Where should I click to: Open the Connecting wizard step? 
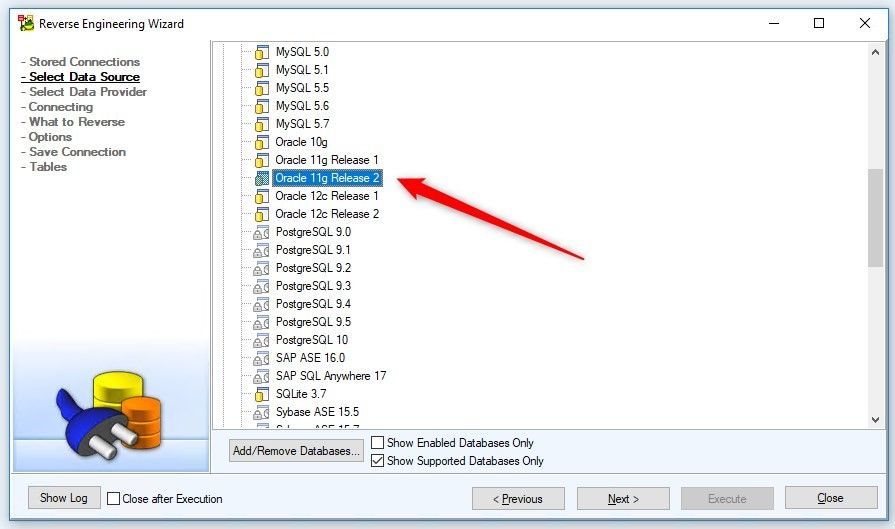point(61,107)
